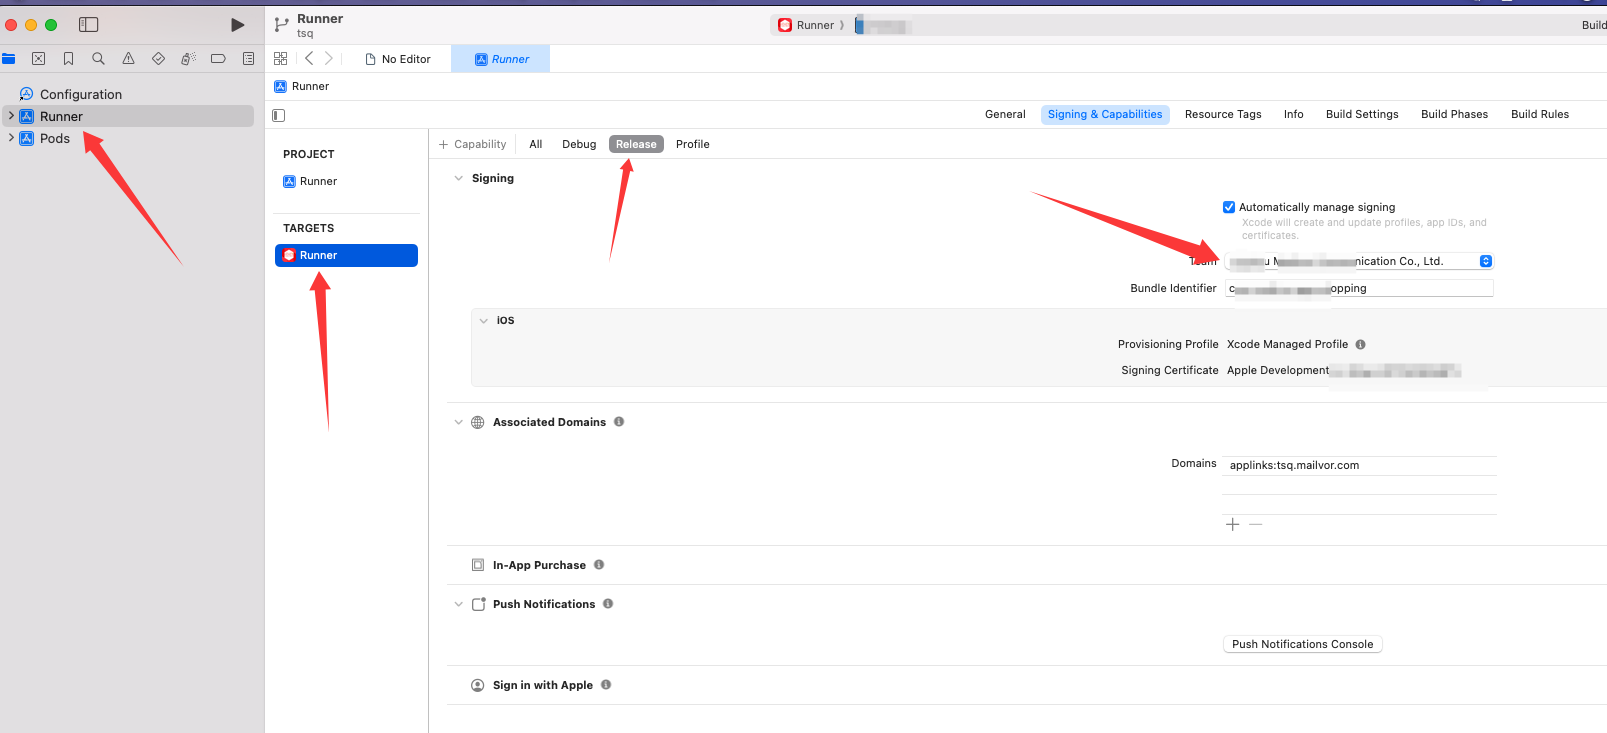The height and width of the screenshot is (733, 1607).
Task: Open Push Notifications Console
Action: (x=1301, y=644)
